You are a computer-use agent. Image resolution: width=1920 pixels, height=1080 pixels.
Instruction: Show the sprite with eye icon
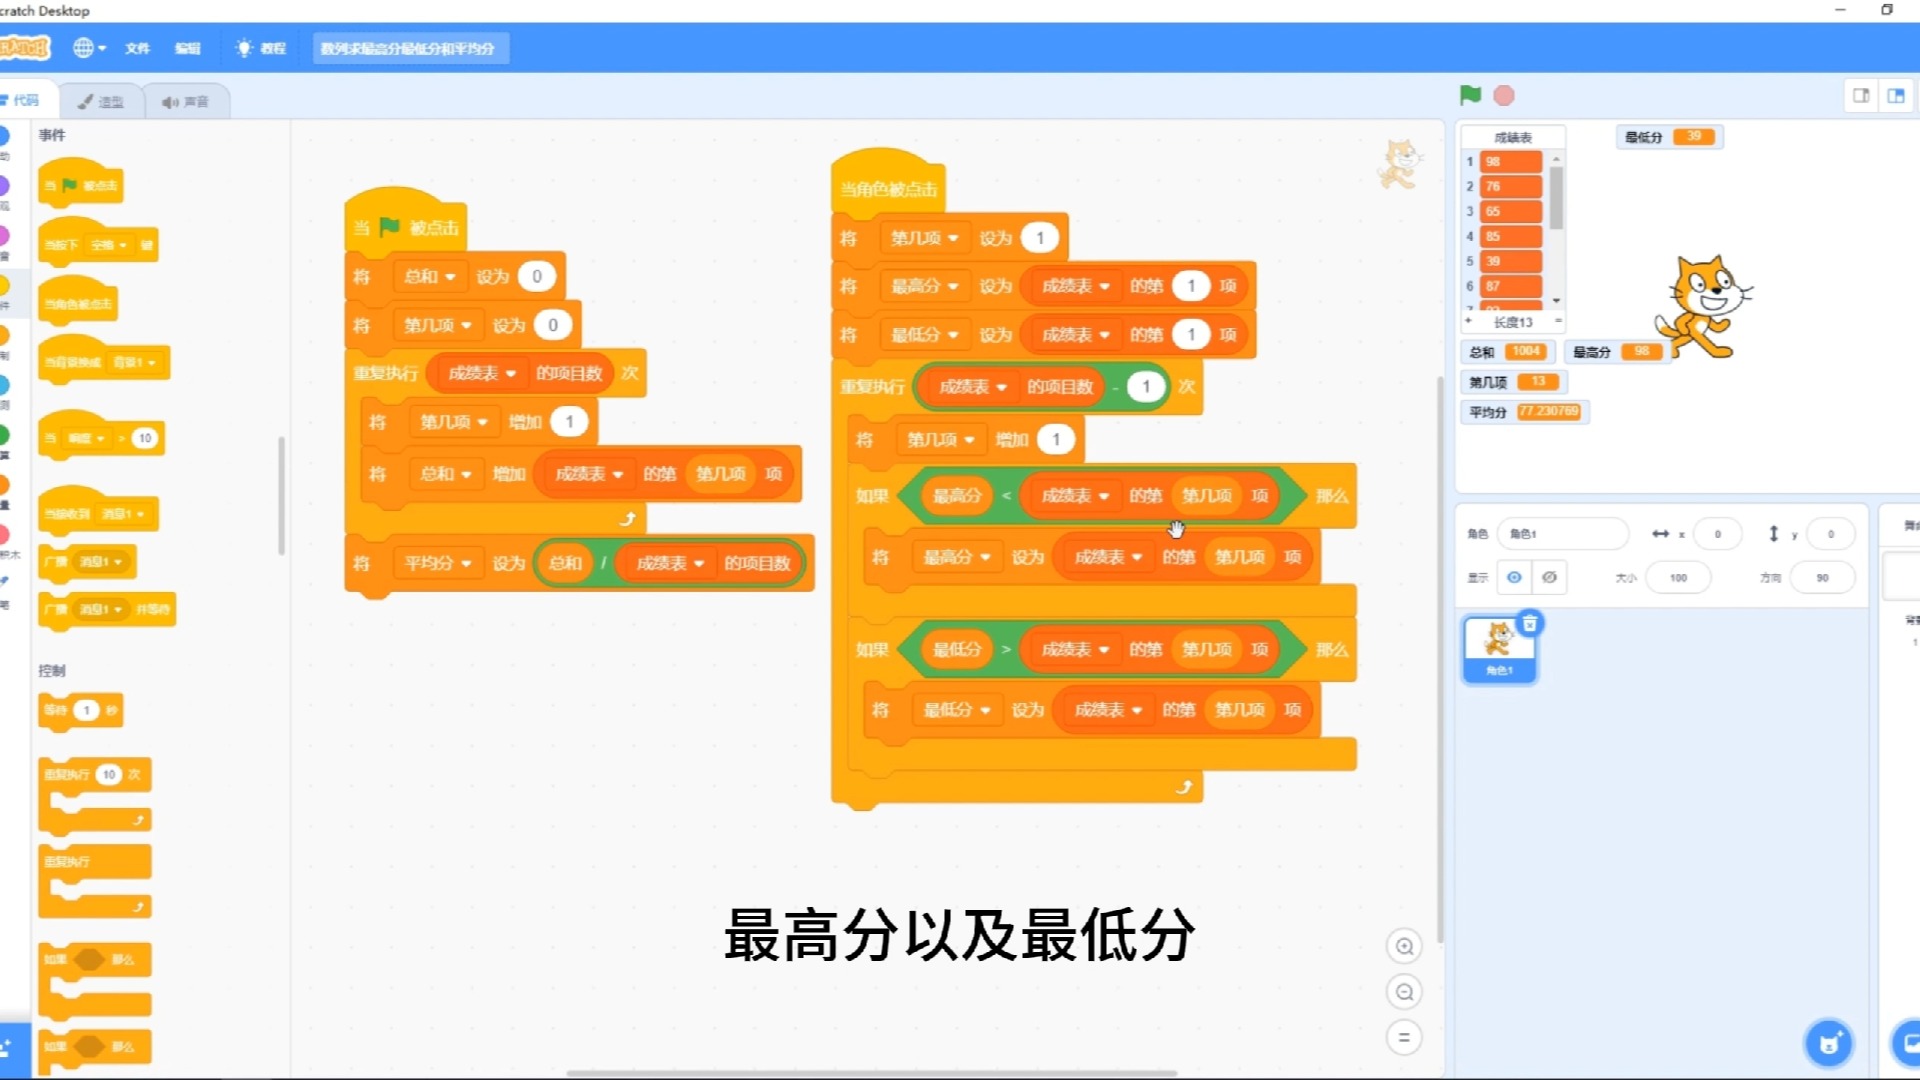(1514, 578)
